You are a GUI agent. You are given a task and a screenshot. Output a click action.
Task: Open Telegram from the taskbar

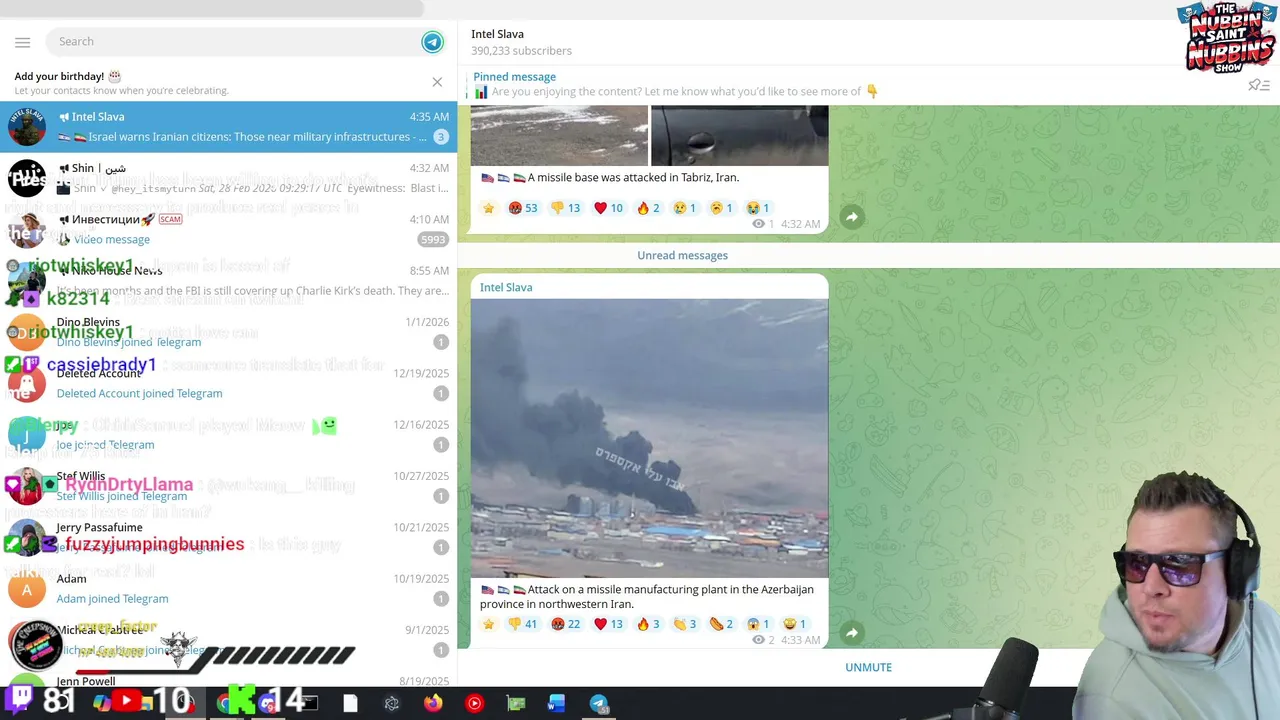(598, 703)
